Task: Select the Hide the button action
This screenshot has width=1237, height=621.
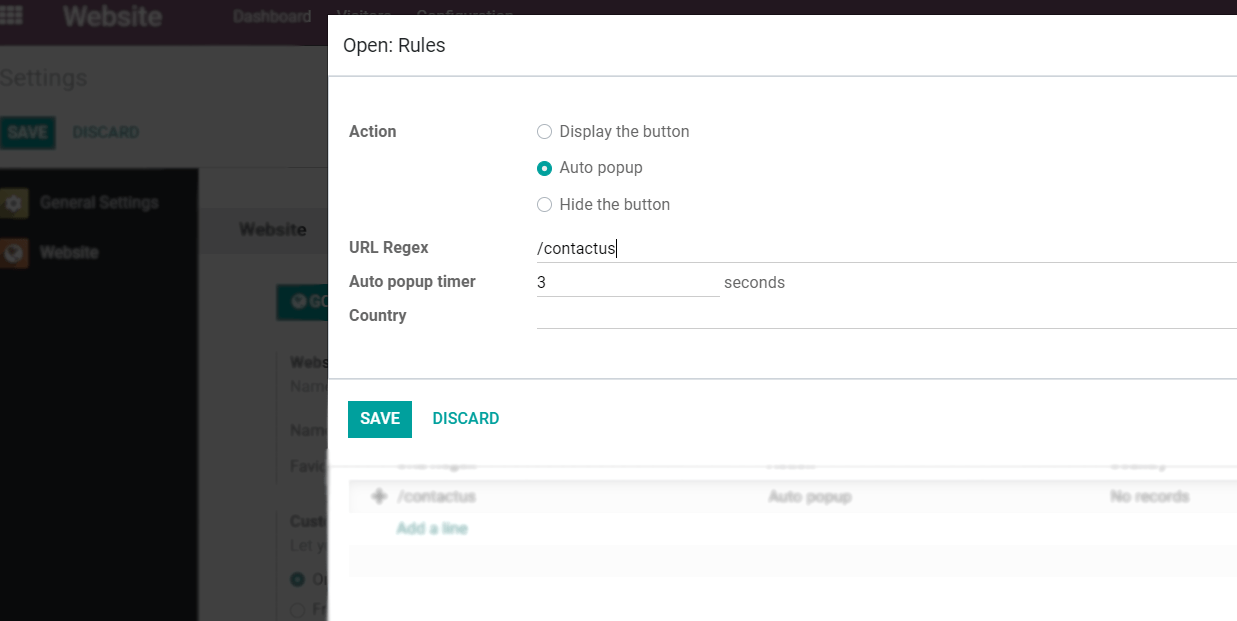Action: (544, 204)
